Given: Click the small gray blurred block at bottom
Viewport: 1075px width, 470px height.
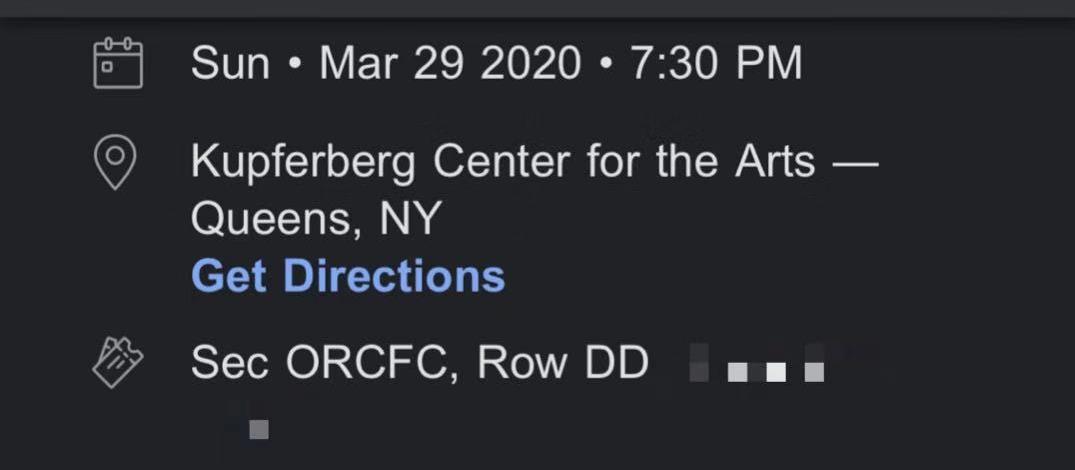Looking at the screenshot, I should pos(258,430).
